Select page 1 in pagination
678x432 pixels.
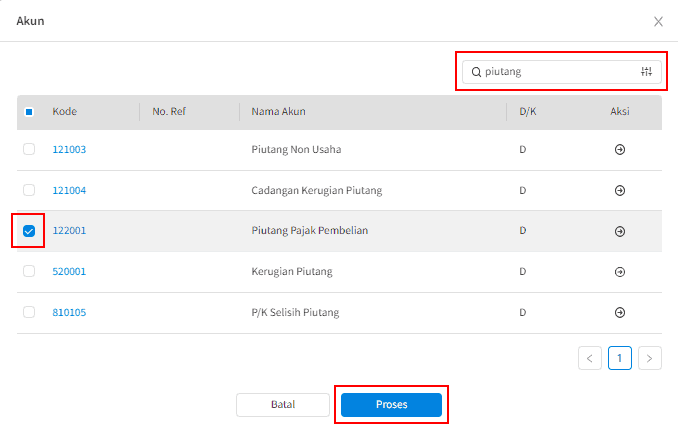pyautogui.click(x=620, y=358)
